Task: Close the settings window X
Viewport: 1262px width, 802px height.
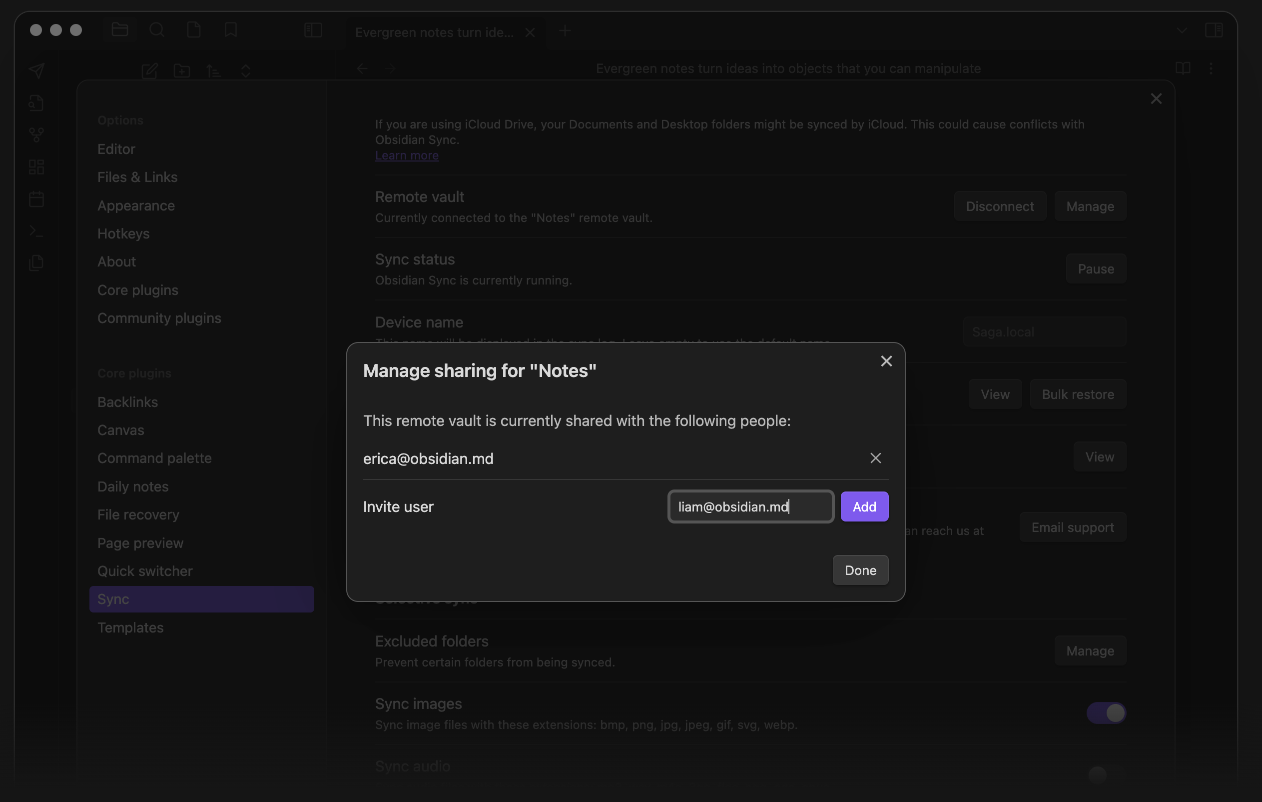Action: coord(1156,98)
